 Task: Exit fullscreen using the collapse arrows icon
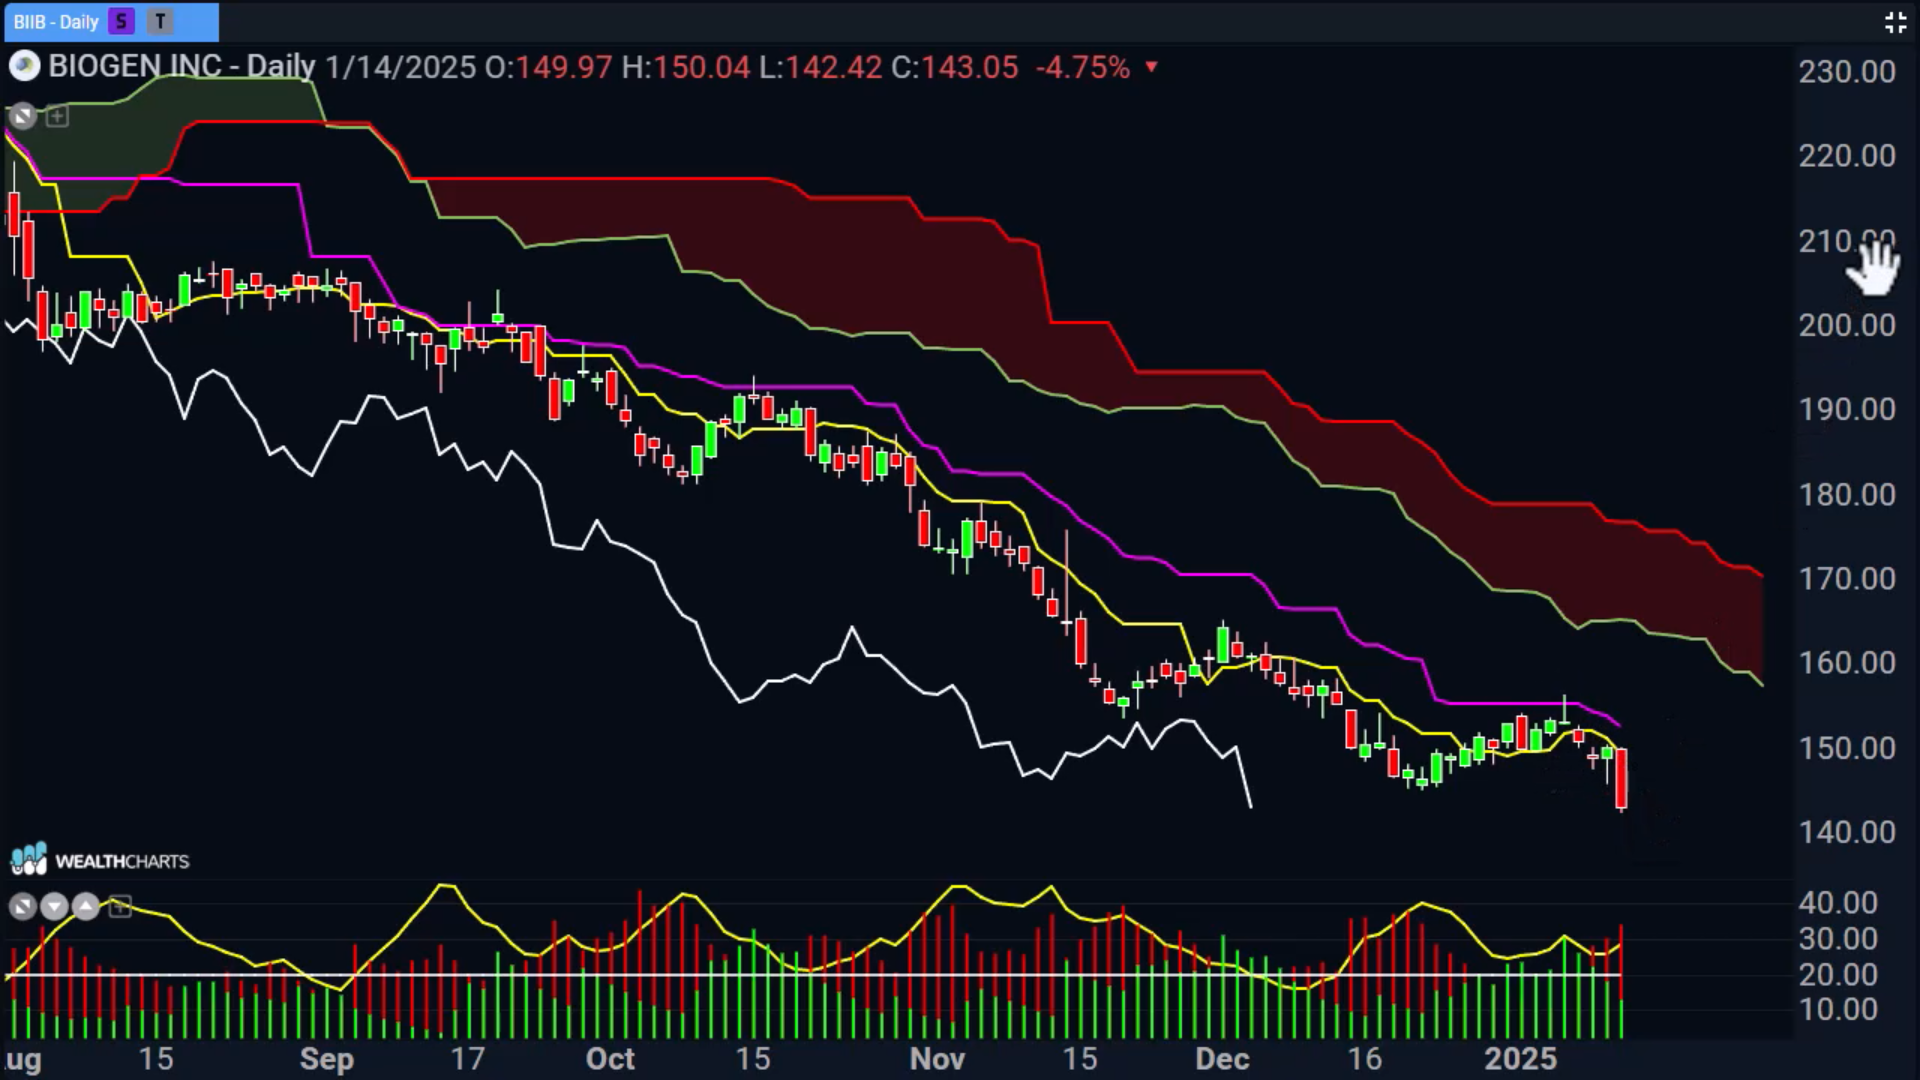(1895, 22)
